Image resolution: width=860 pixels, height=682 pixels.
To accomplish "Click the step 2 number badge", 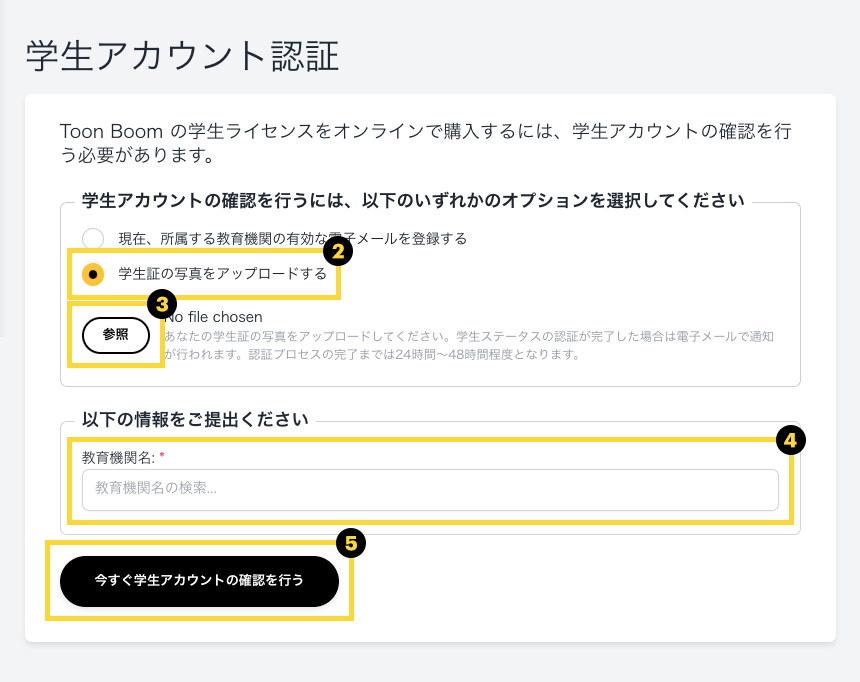I will (x=339, y=251).
